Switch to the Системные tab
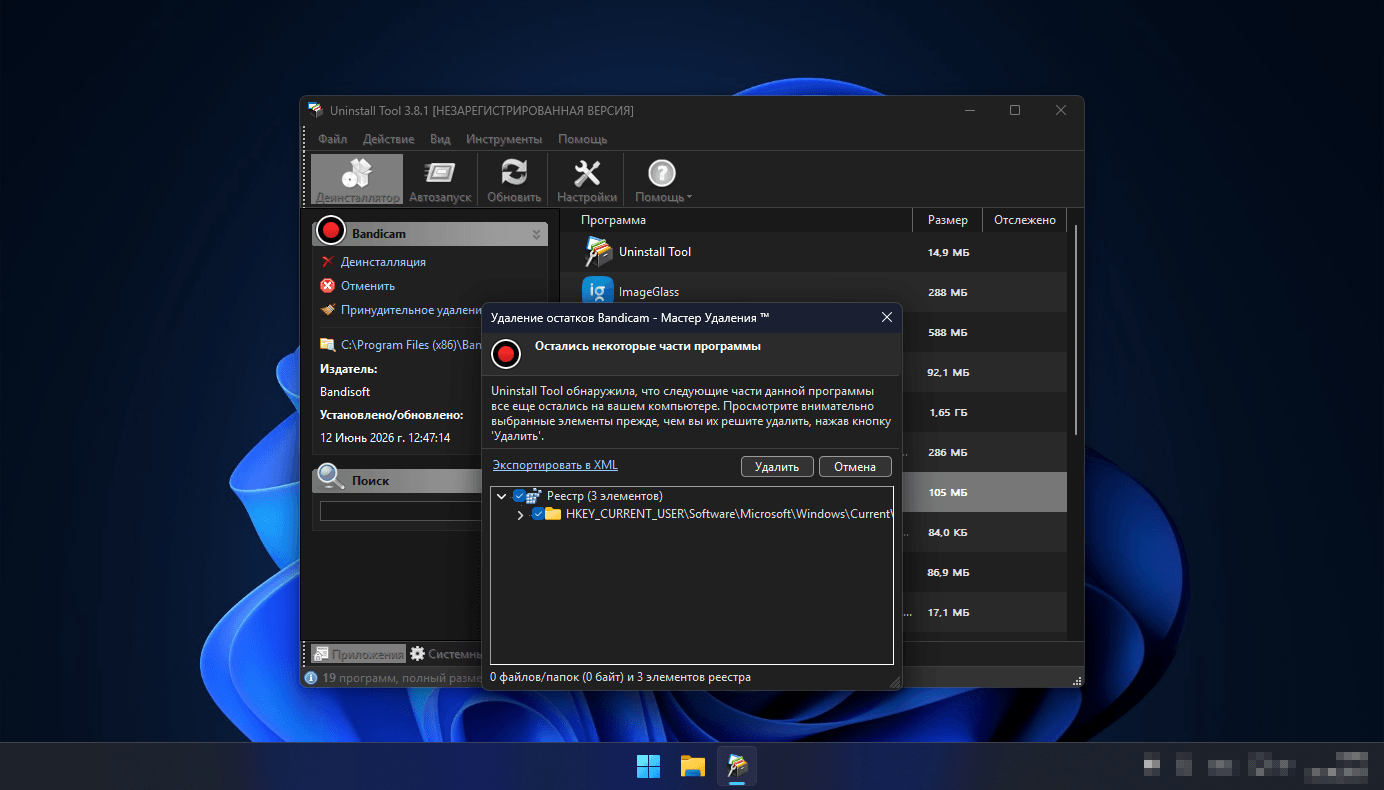The width and height of the screenshot is (1384, 790). [x=447, y=654]
